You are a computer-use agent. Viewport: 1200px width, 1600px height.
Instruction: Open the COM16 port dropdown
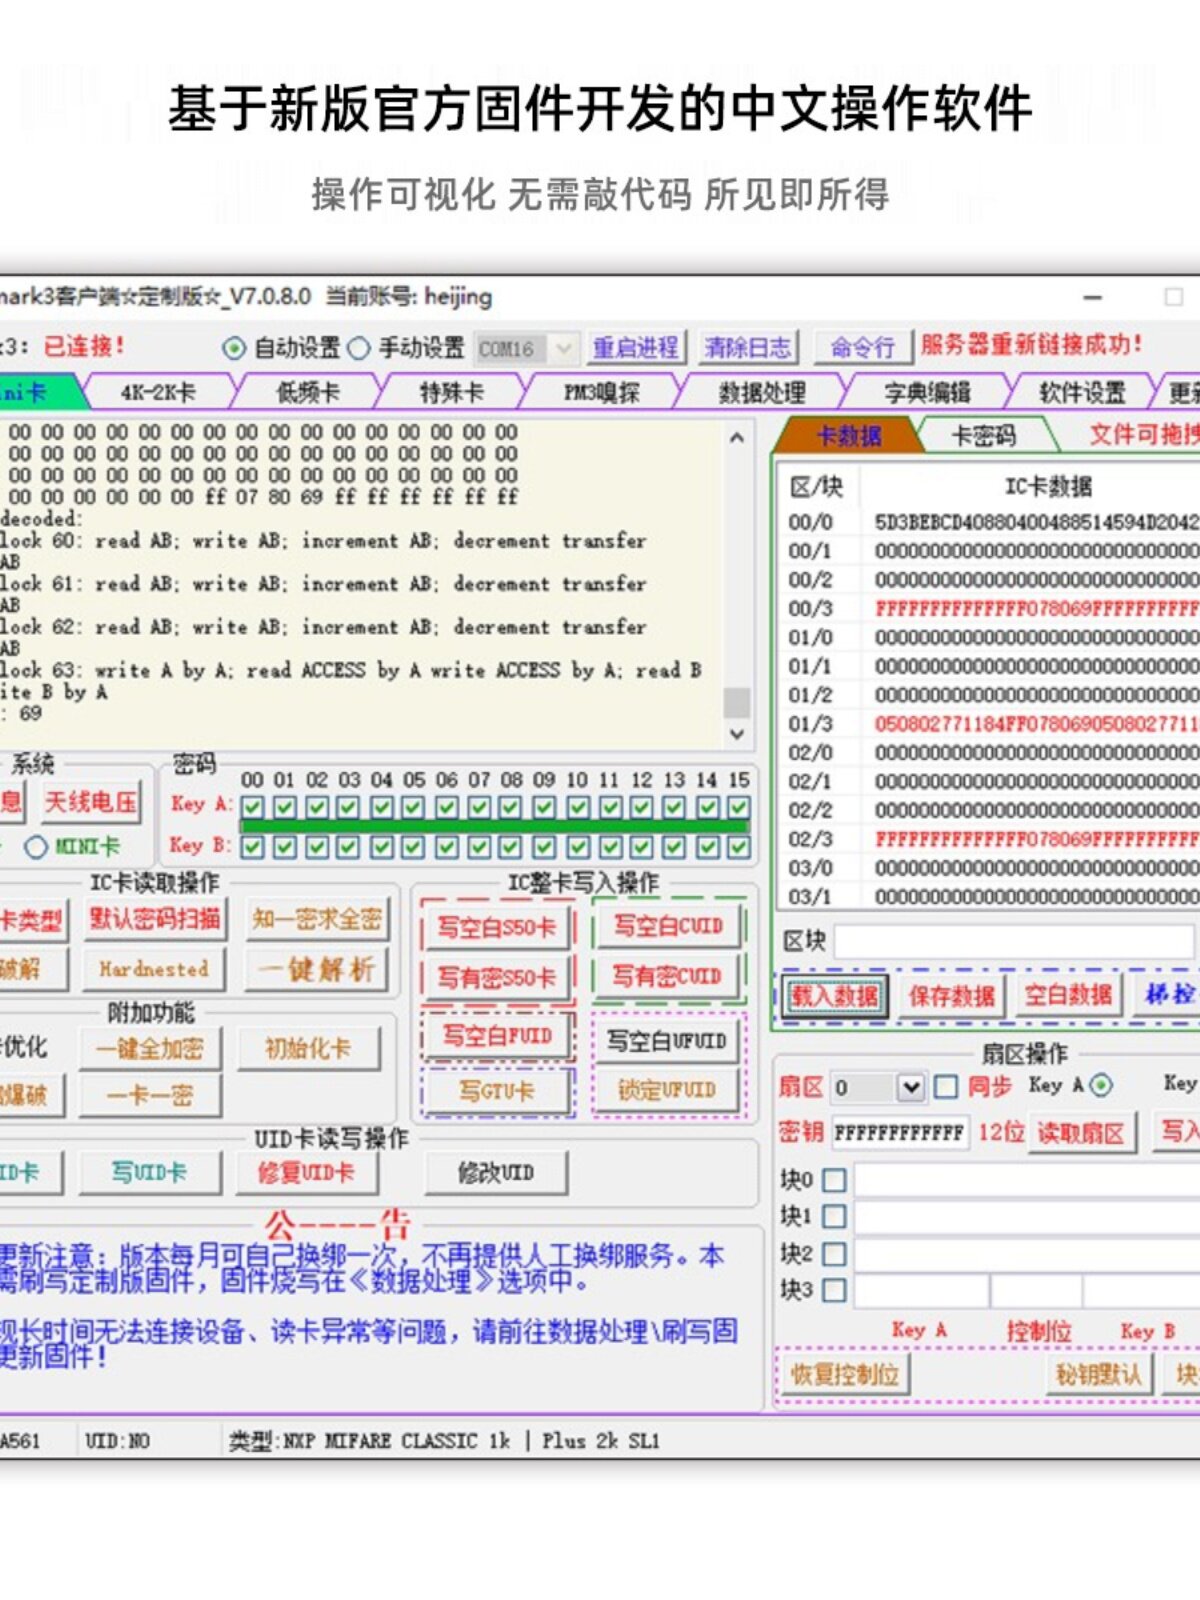click(564, 349)
